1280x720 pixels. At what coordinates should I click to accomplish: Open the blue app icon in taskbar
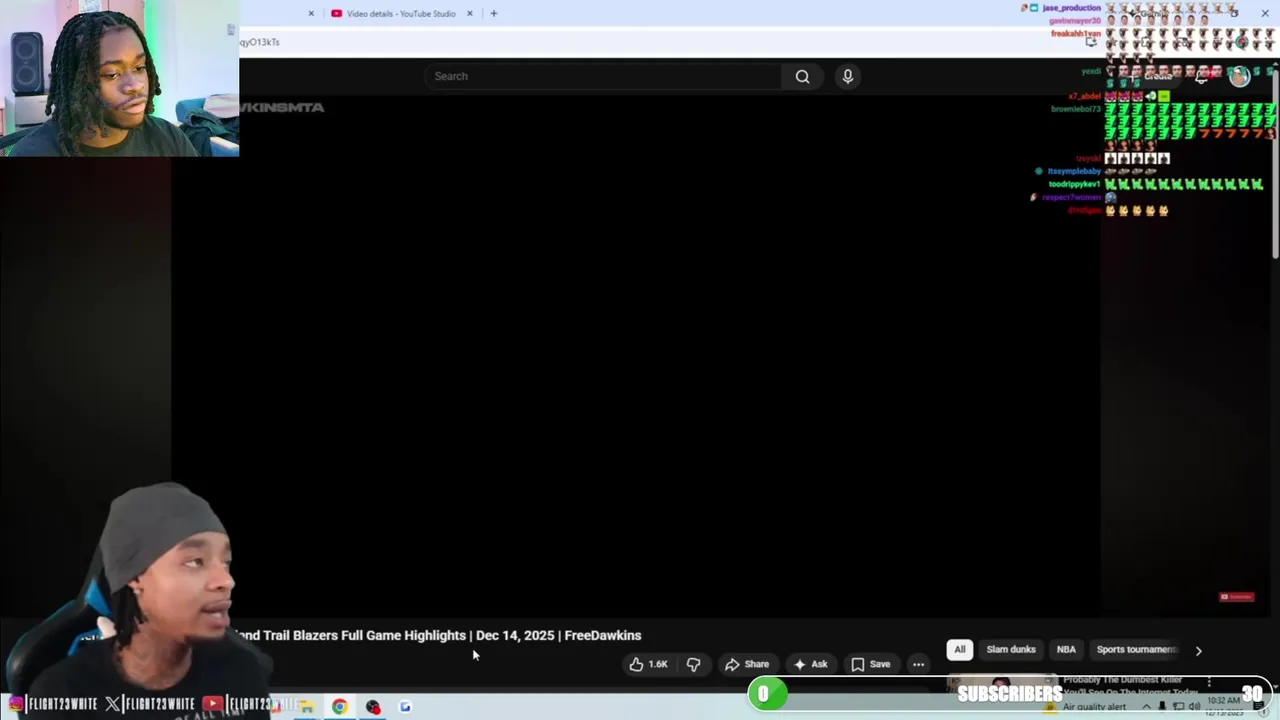pyautogui.click(x=405, y=707)
